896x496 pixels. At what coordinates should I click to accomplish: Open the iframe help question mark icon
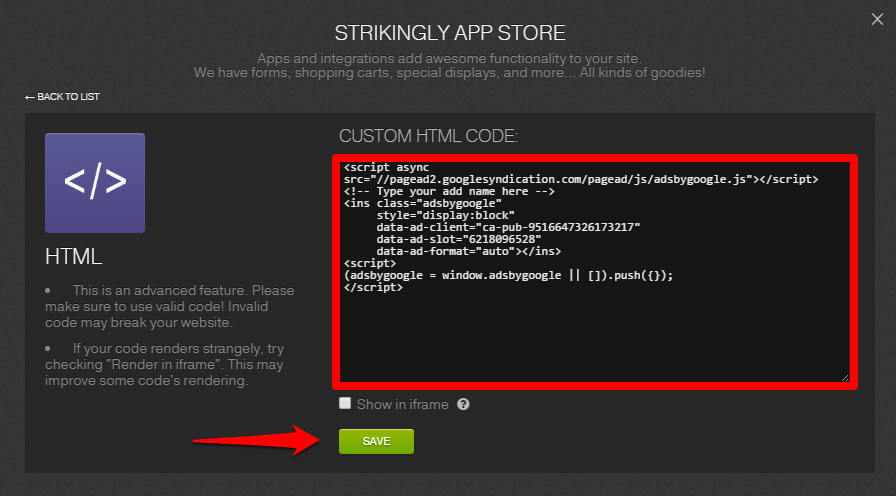coord(463,405)
